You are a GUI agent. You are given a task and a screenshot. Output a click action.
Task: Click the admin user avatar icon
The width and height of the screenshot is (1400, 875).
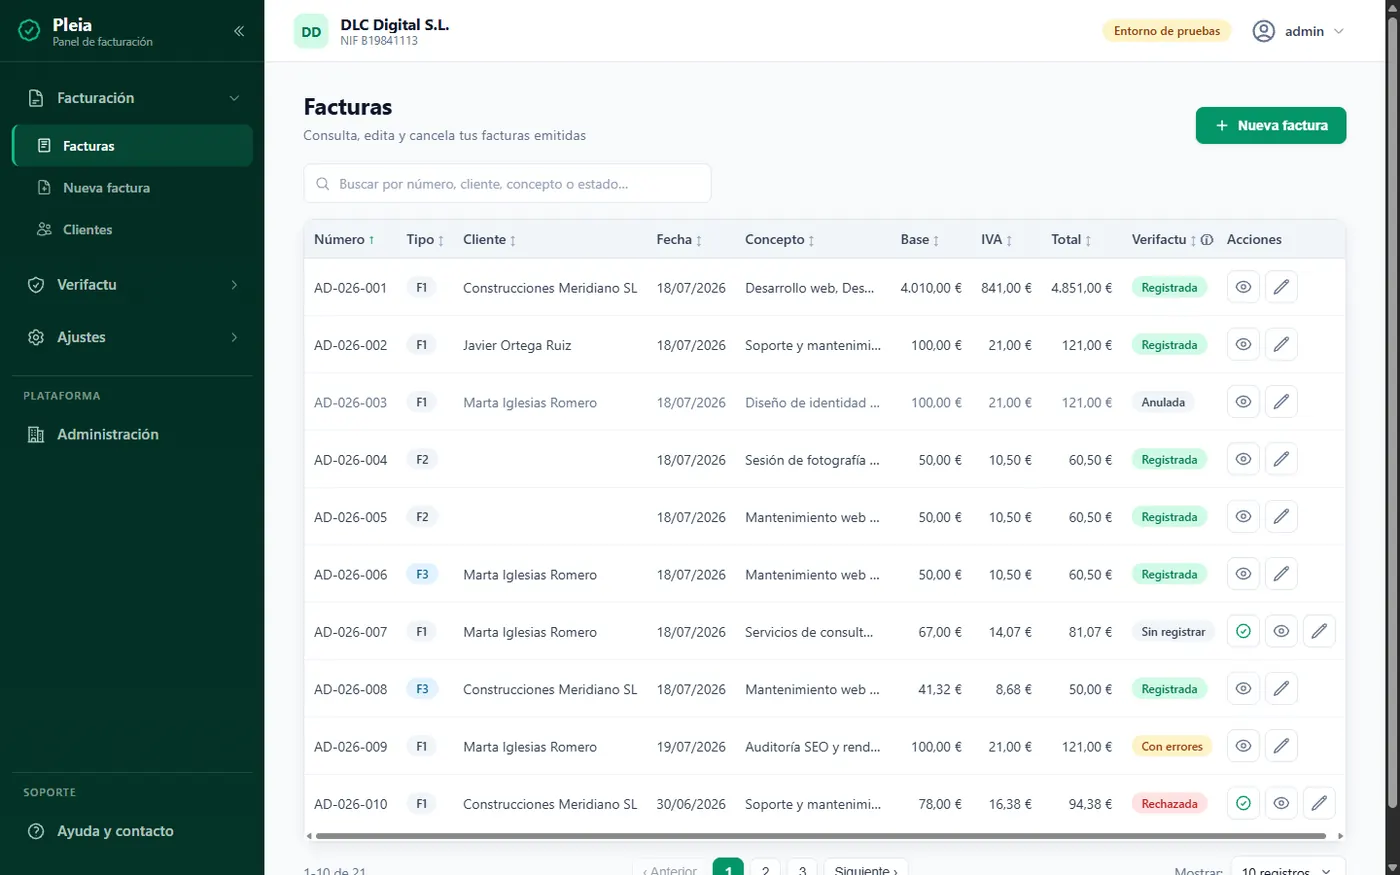coord(1264,31)
